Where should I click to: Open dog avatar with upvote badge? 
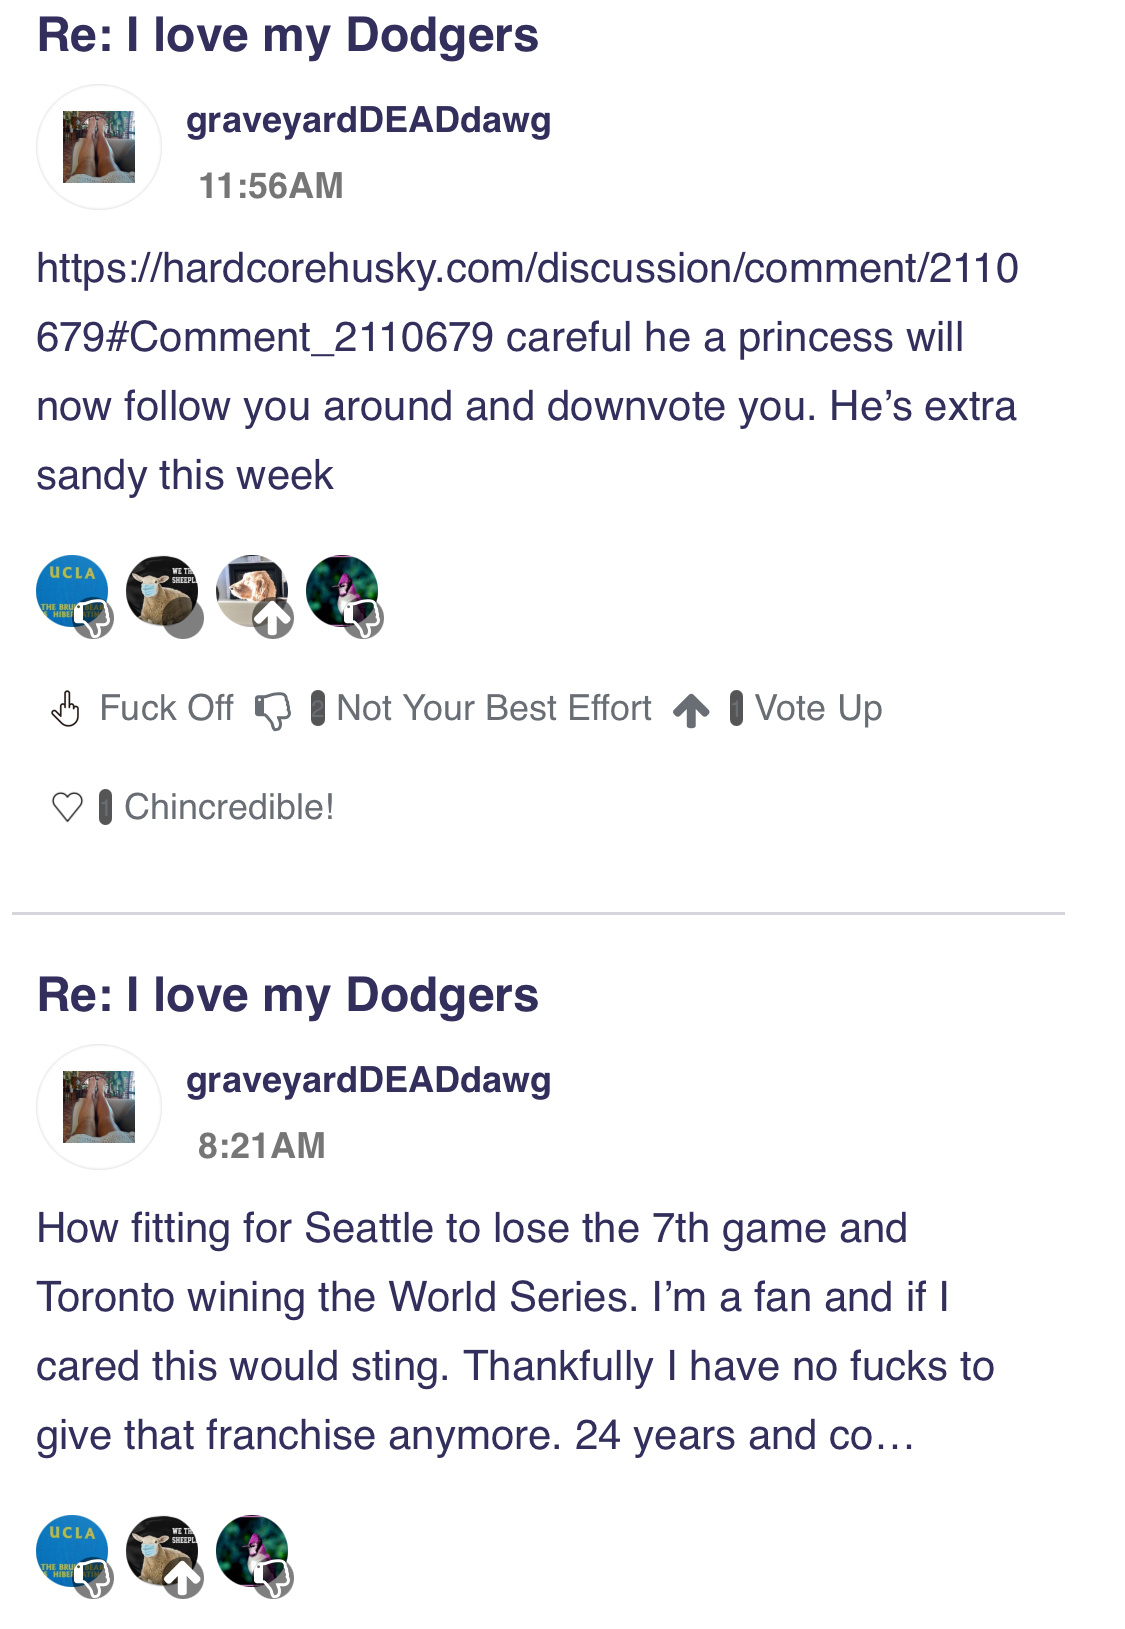[252, 591]
